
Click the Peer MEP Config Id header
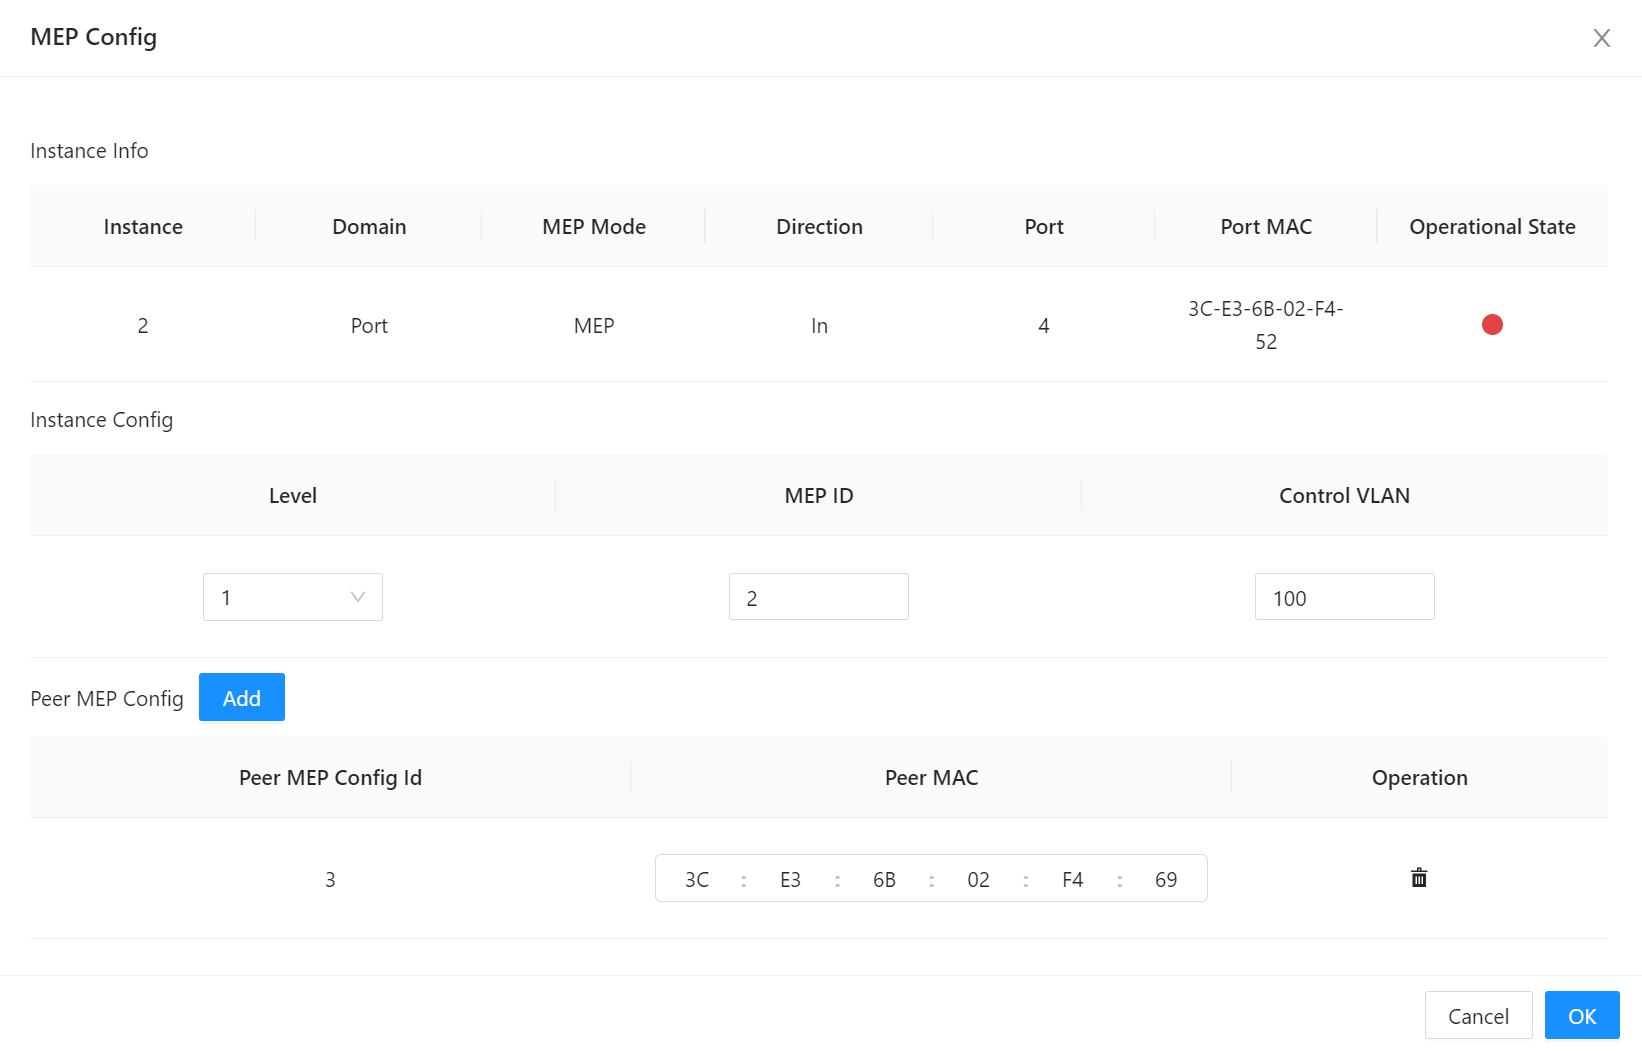point(330,777)
